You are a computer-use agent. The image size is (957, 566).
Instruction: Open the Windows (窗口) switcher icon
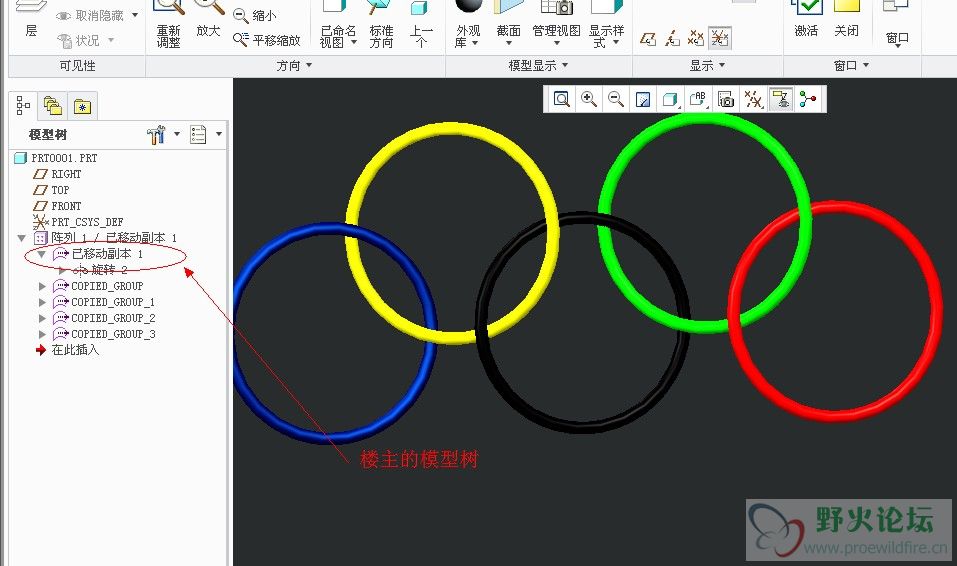[897, 24]
